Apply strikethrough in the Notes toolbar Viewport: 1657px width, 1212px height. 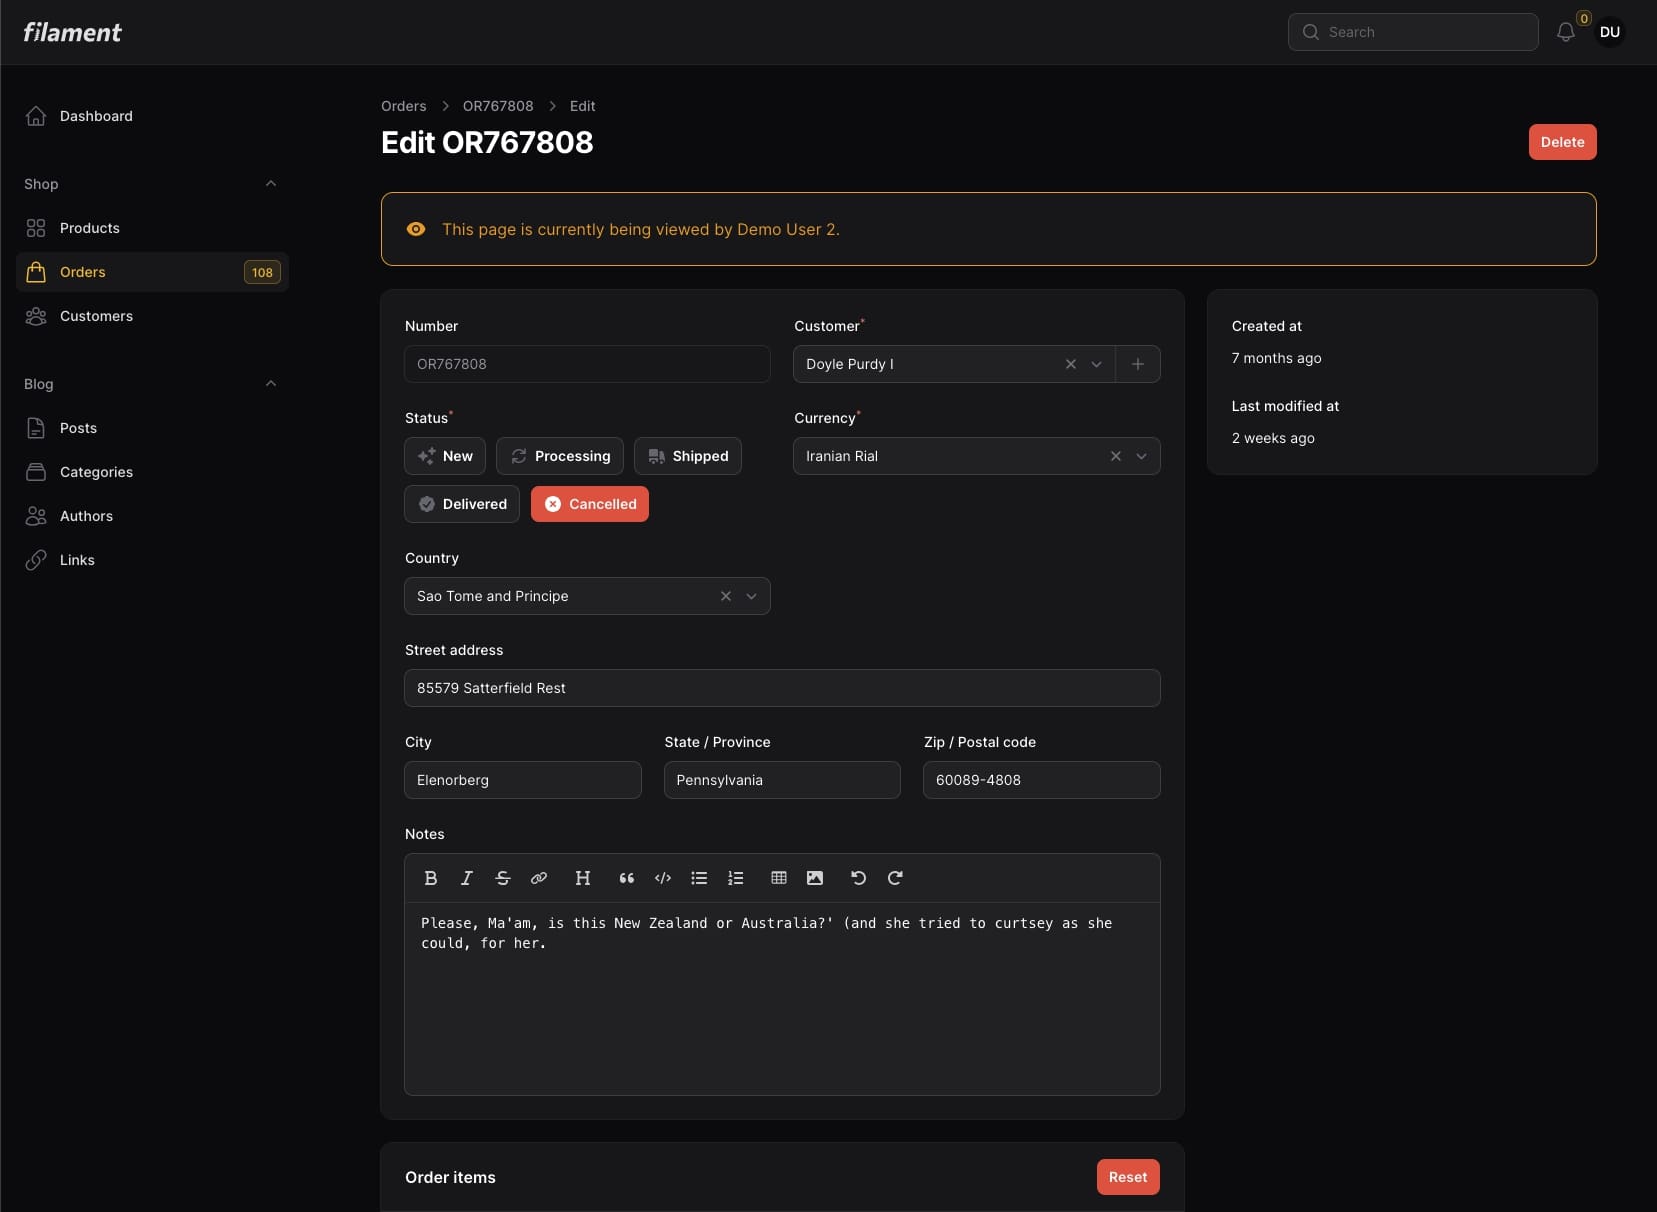click(x=502, y=878)
